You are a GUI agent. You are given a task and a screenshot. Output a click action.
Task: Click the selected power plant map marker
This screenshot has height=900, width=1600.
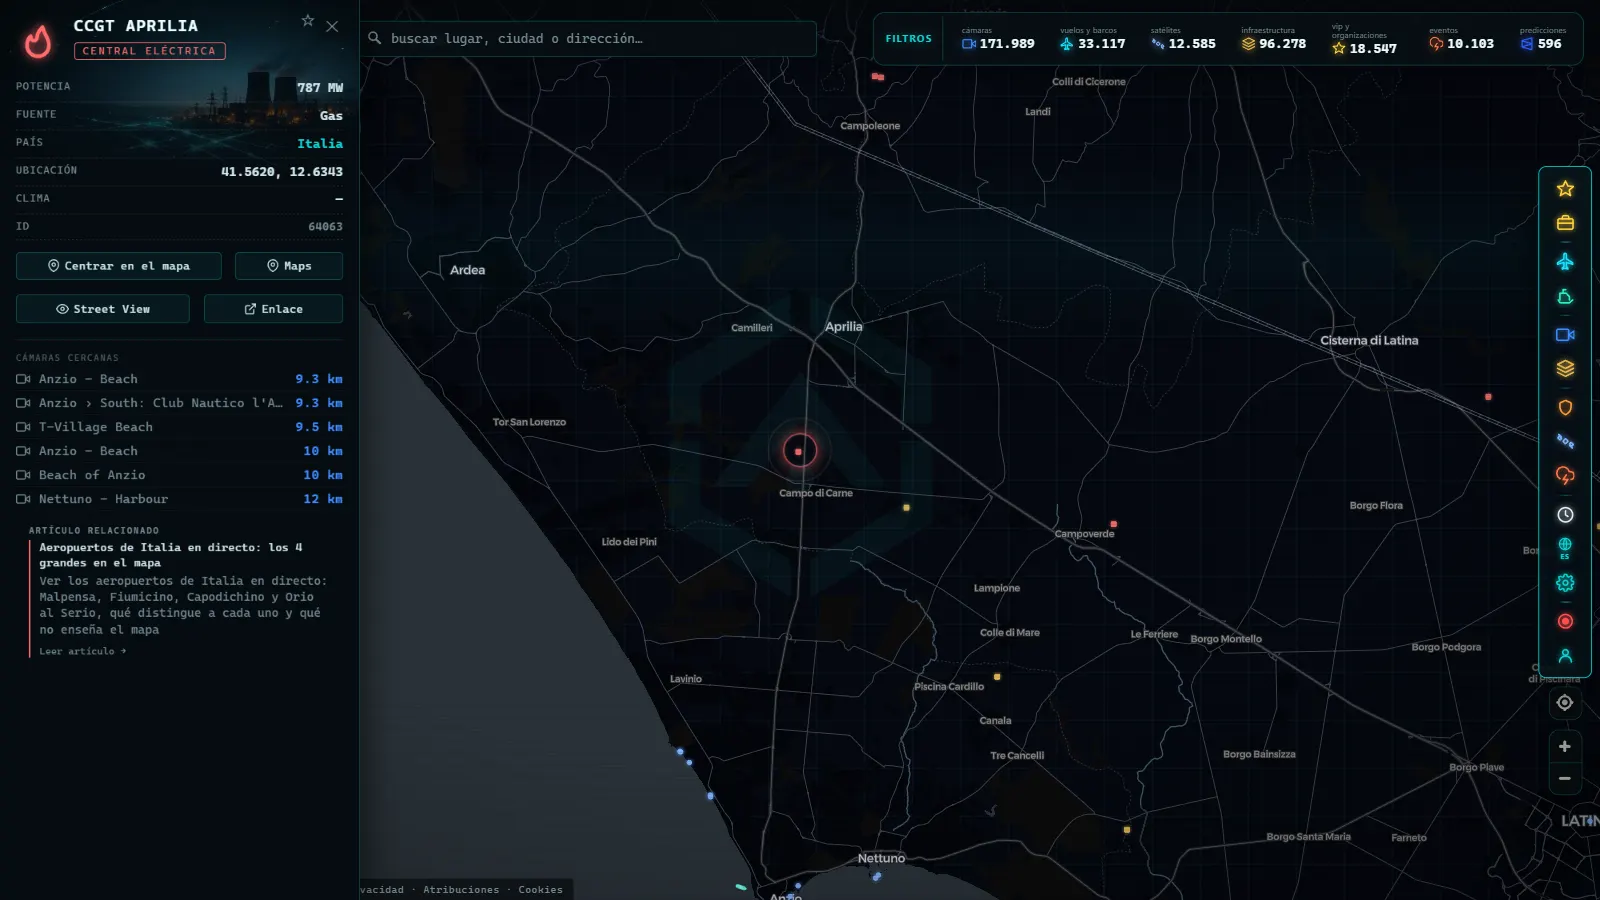pyautogui.click(x=799, y=451)
